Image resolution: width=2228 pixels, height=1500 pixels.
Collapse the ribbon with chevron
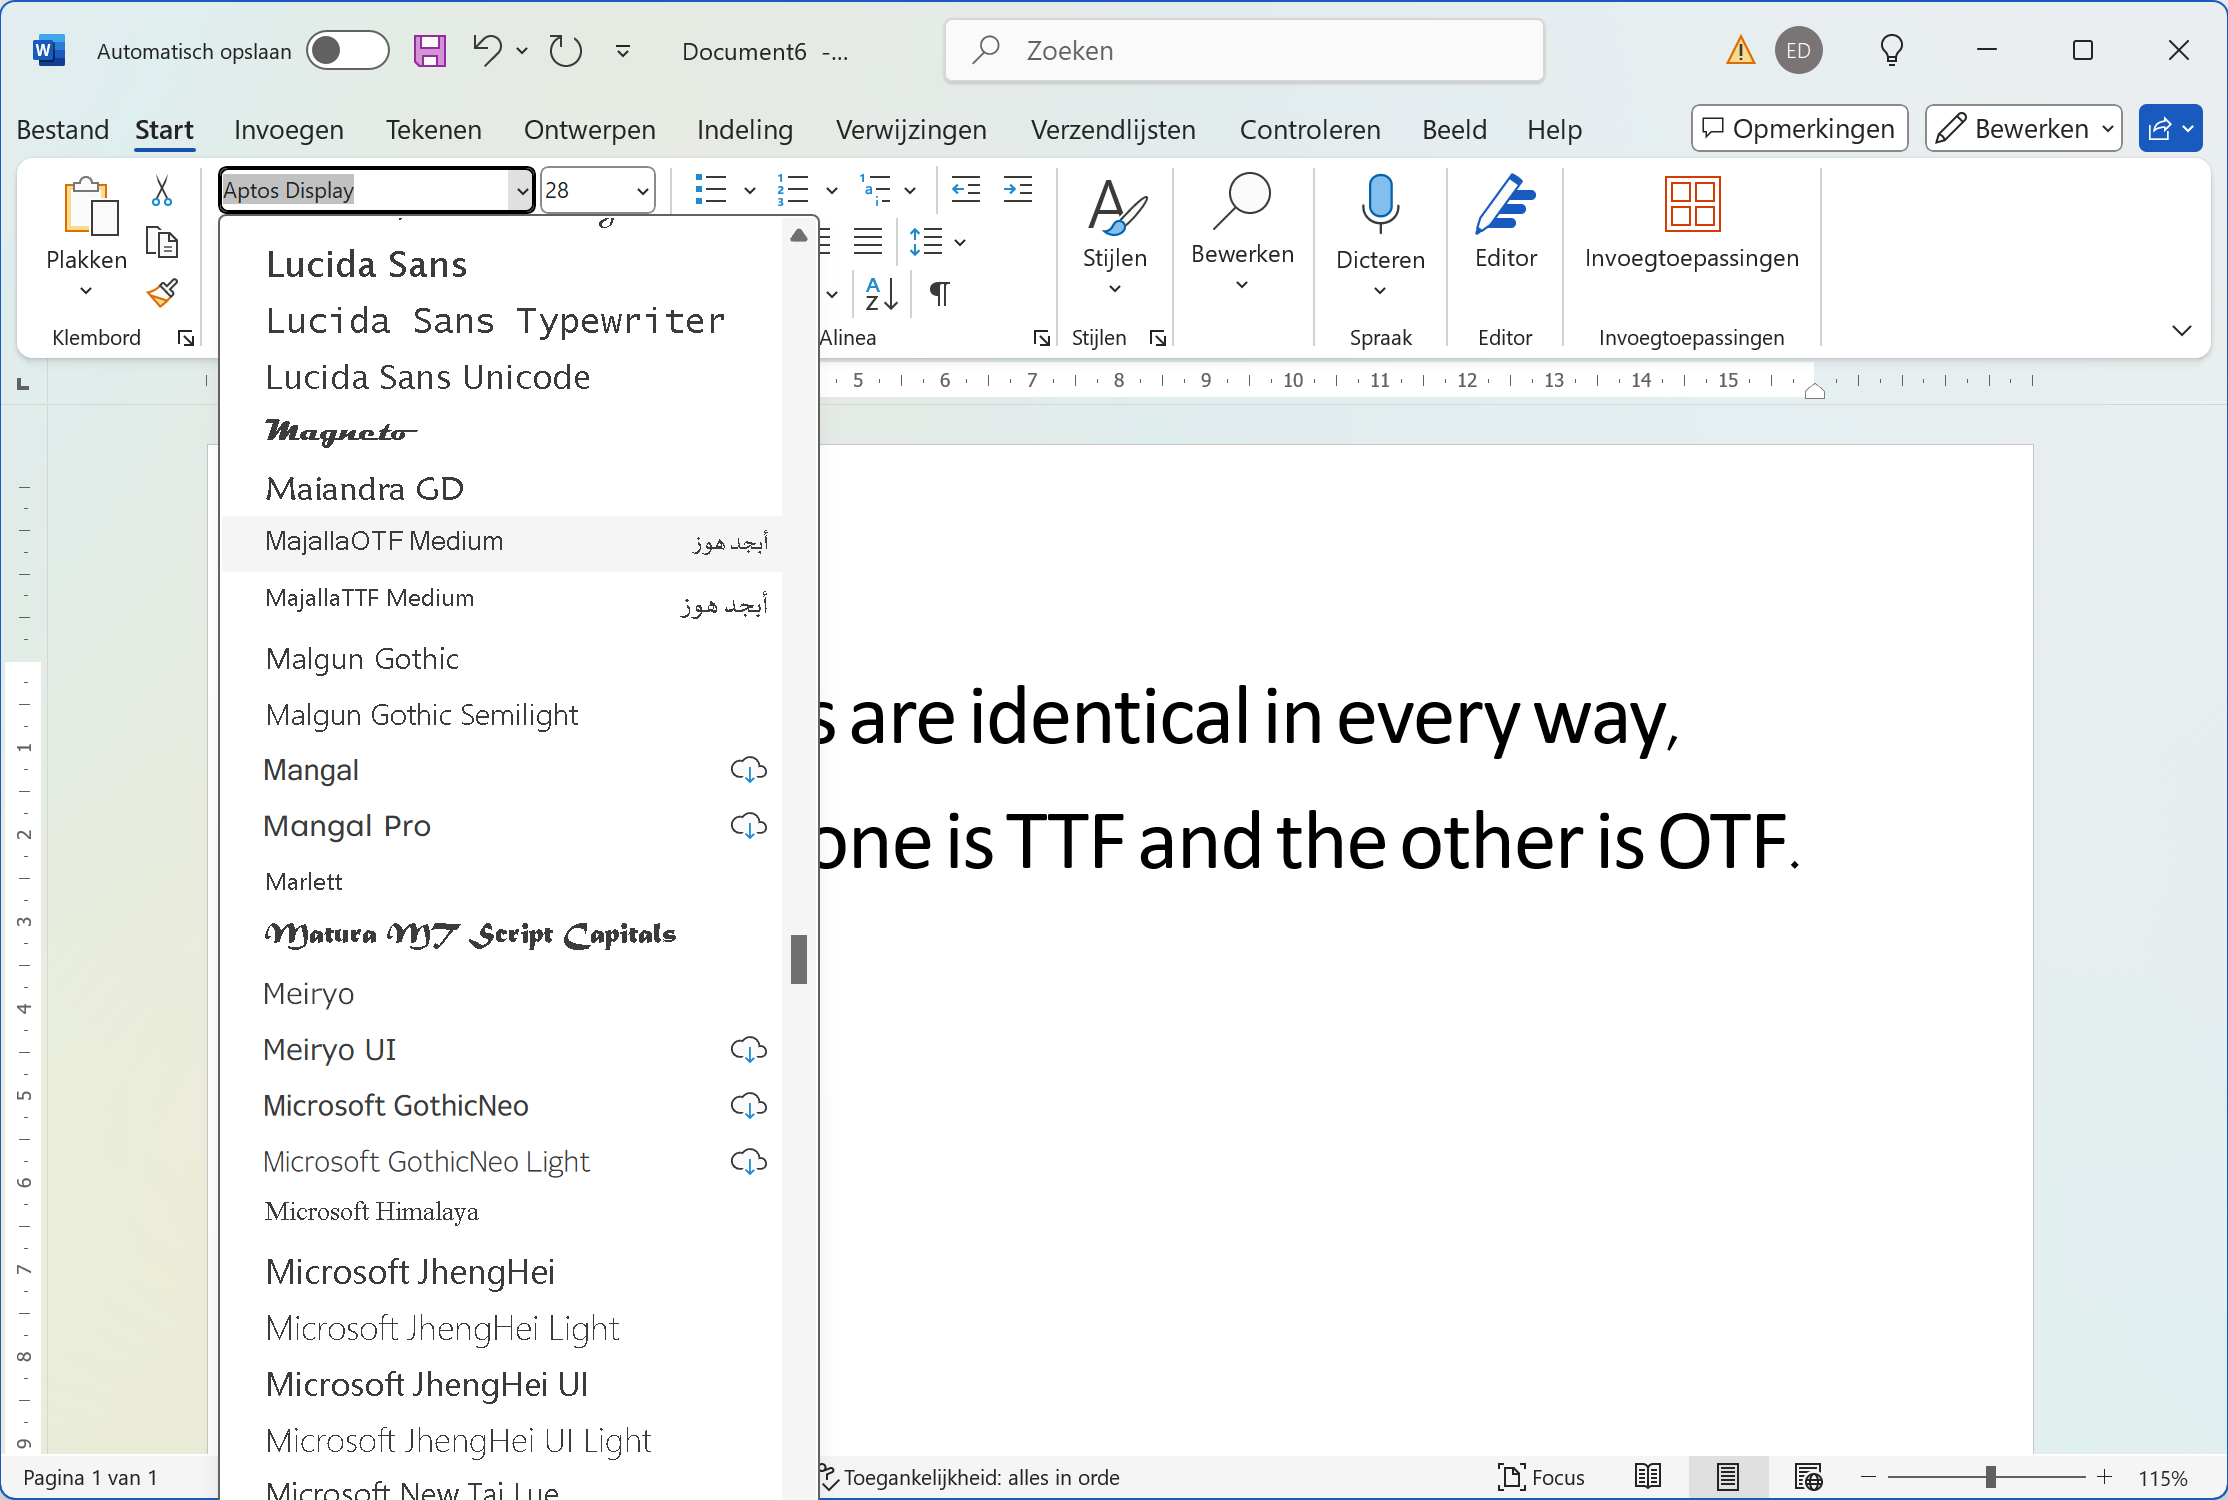[x=2182, y=331]
